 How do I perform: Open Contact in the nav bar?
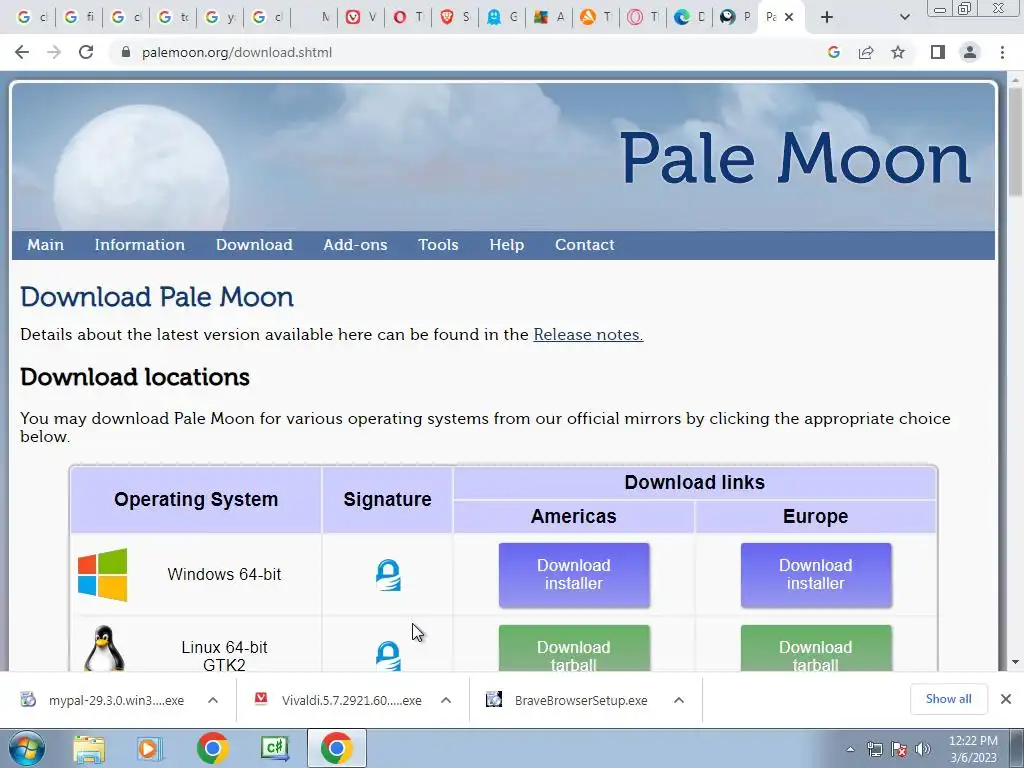click(x=584, y=245)
